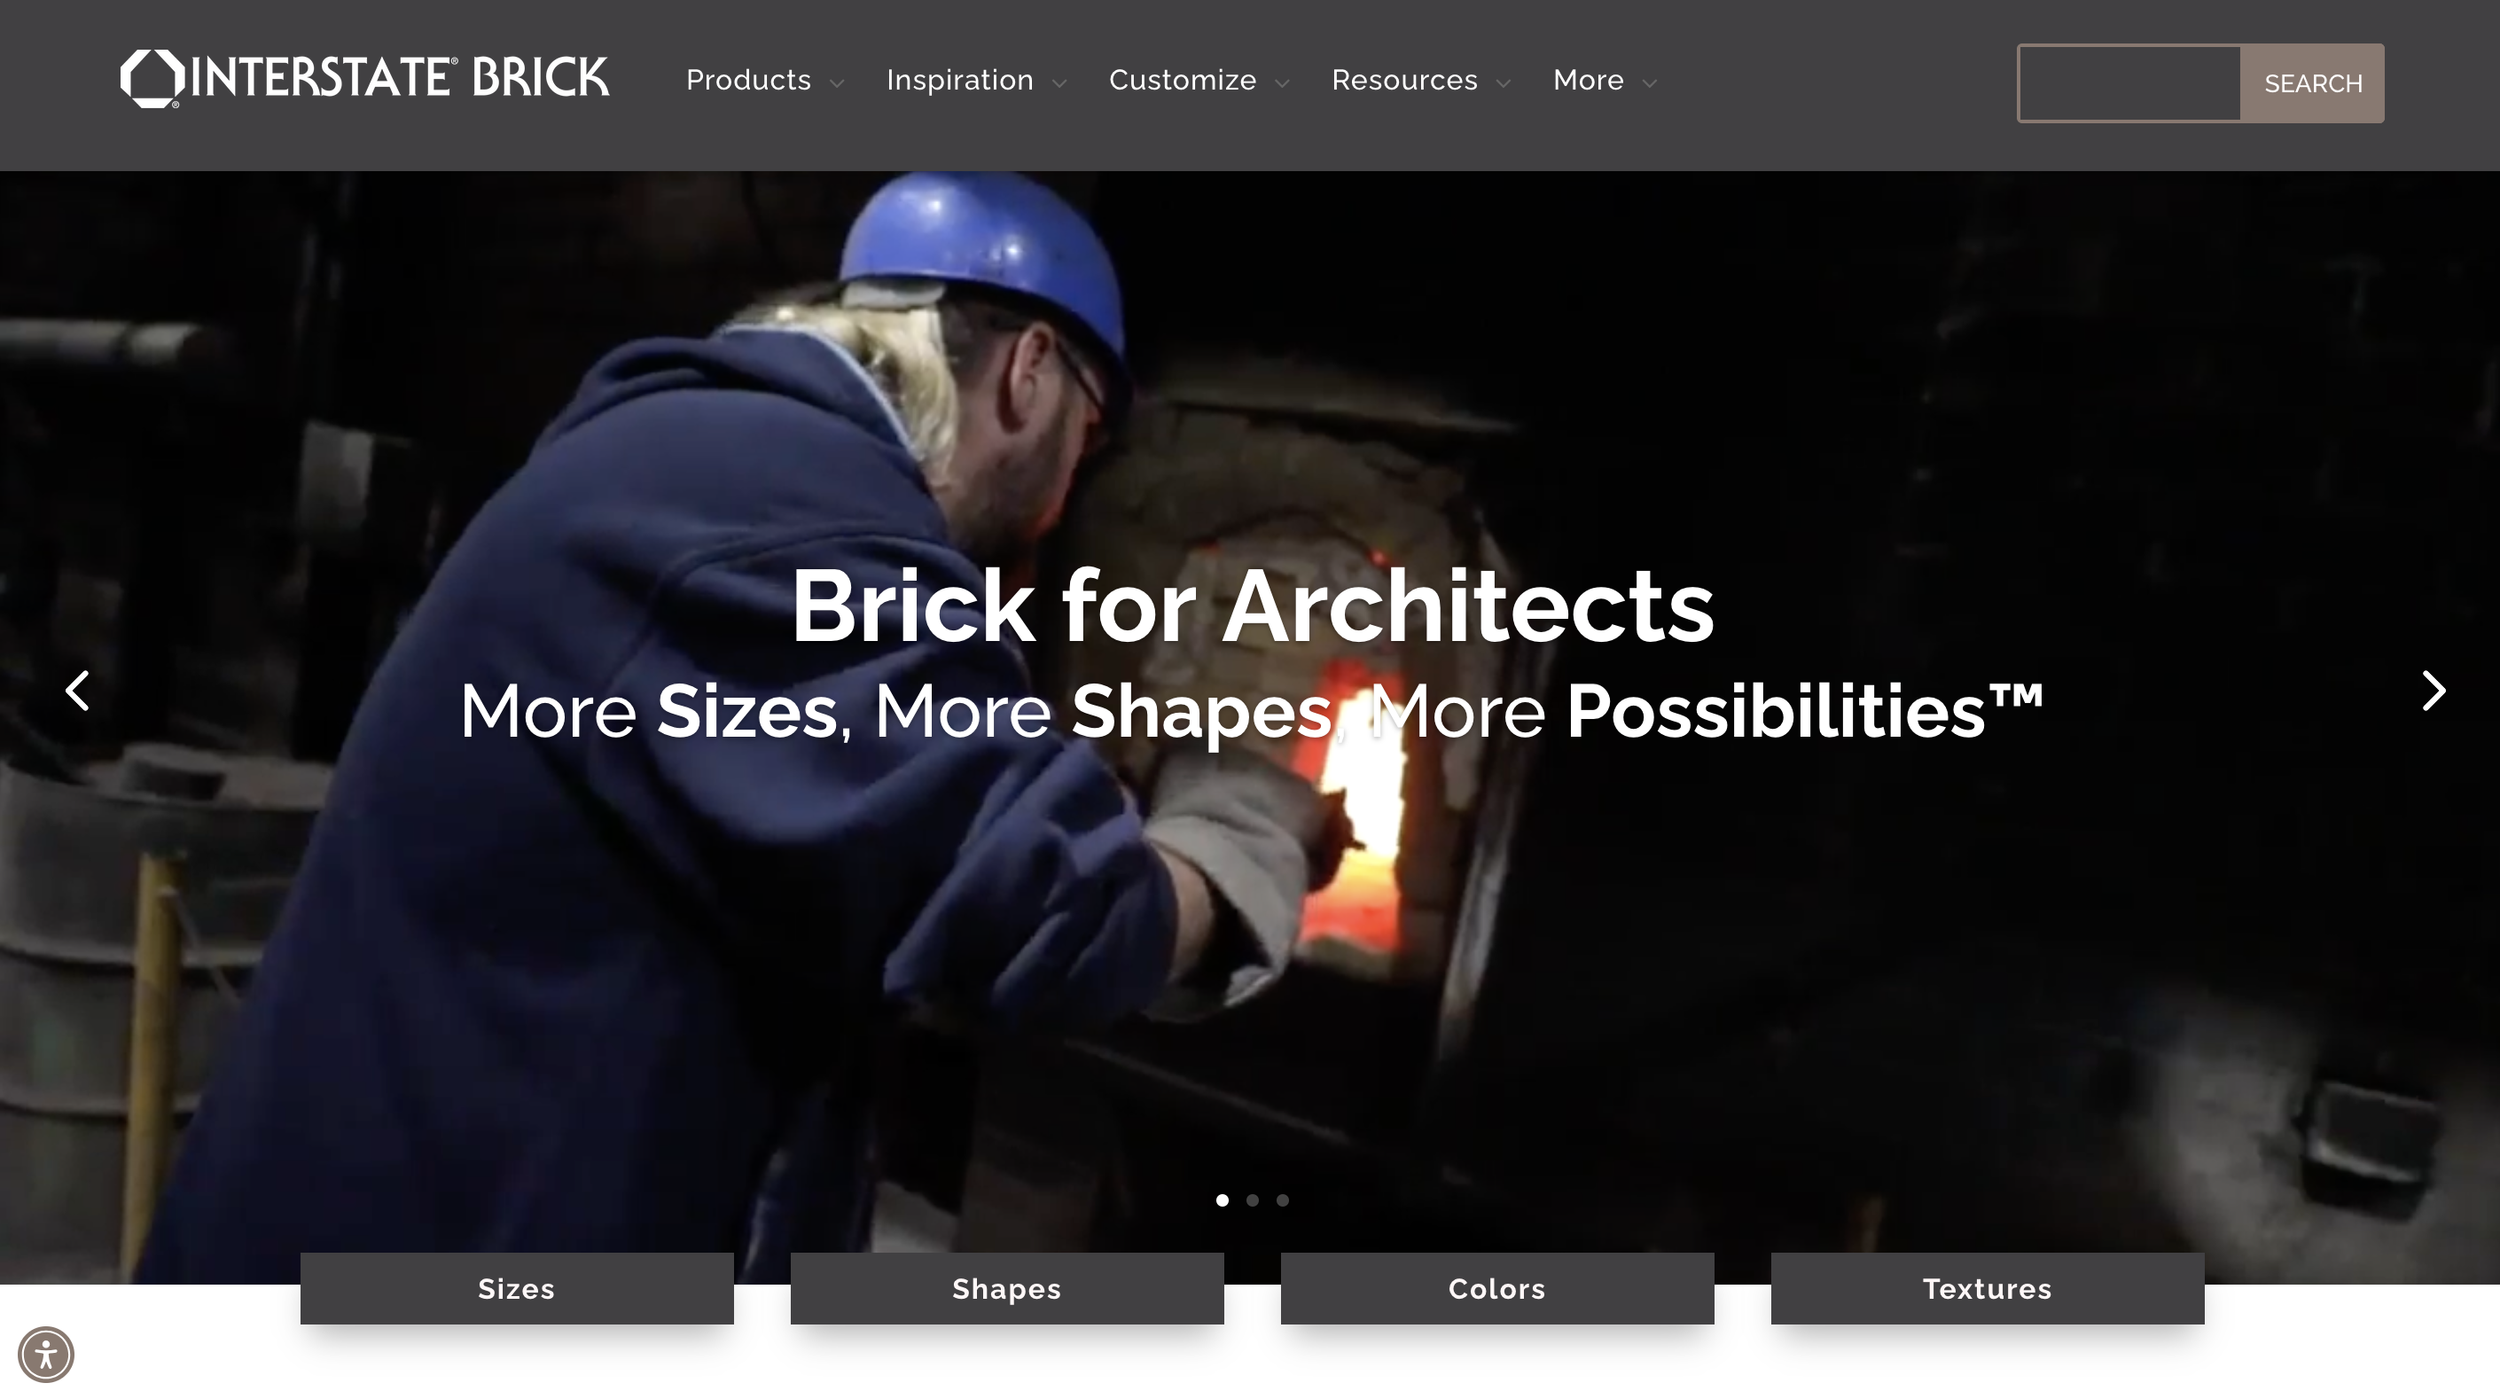Open the Inspiration menu item
This screenshot has width=2500, height=1399.
click(x=960, y=80)
